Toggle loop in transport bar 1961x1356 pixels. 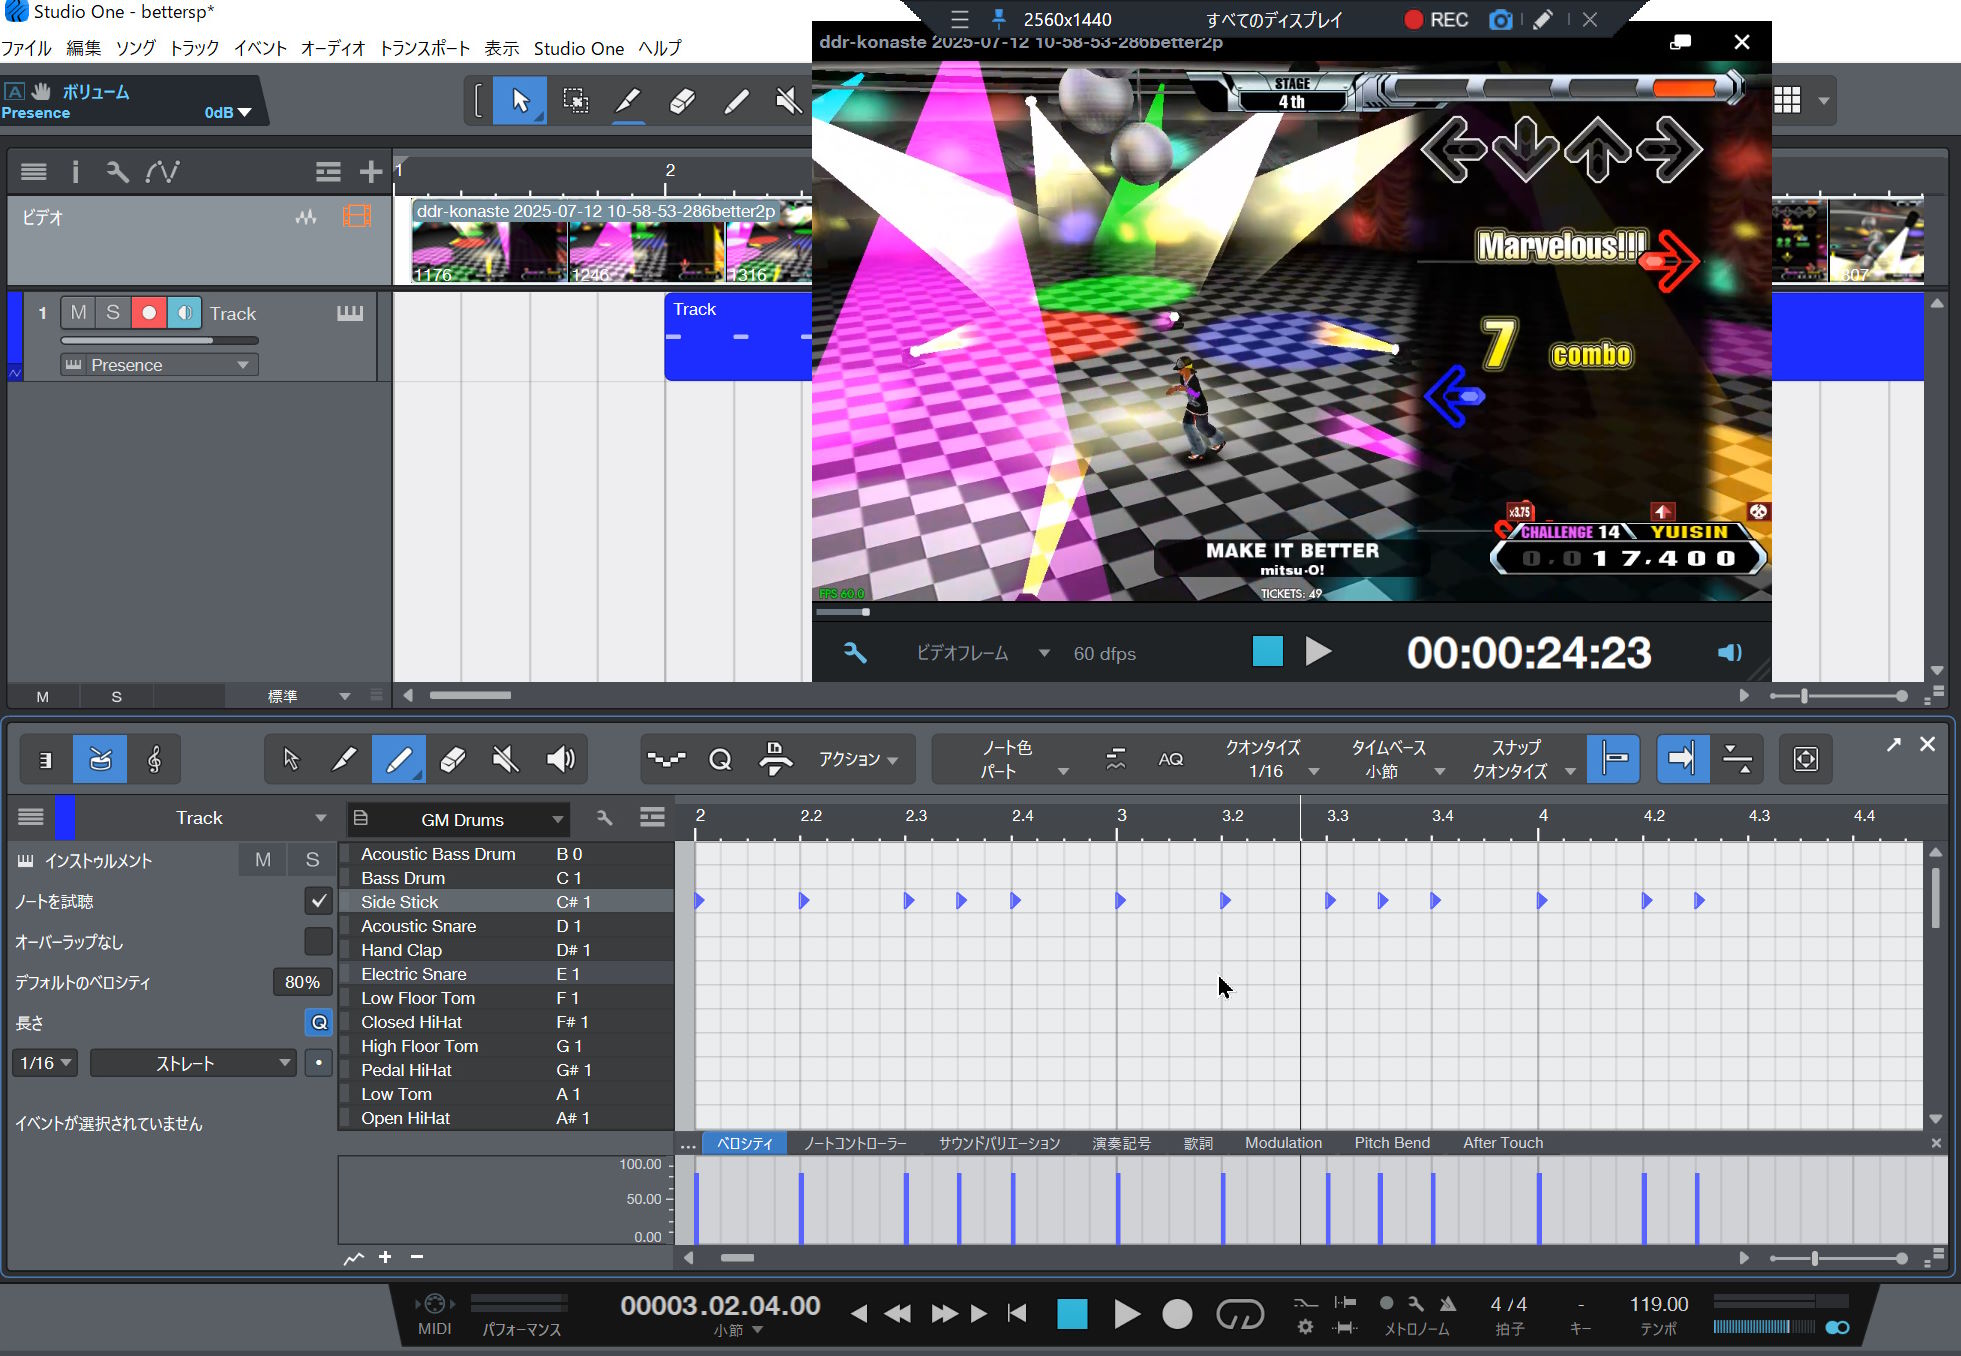[1240, 1314]
